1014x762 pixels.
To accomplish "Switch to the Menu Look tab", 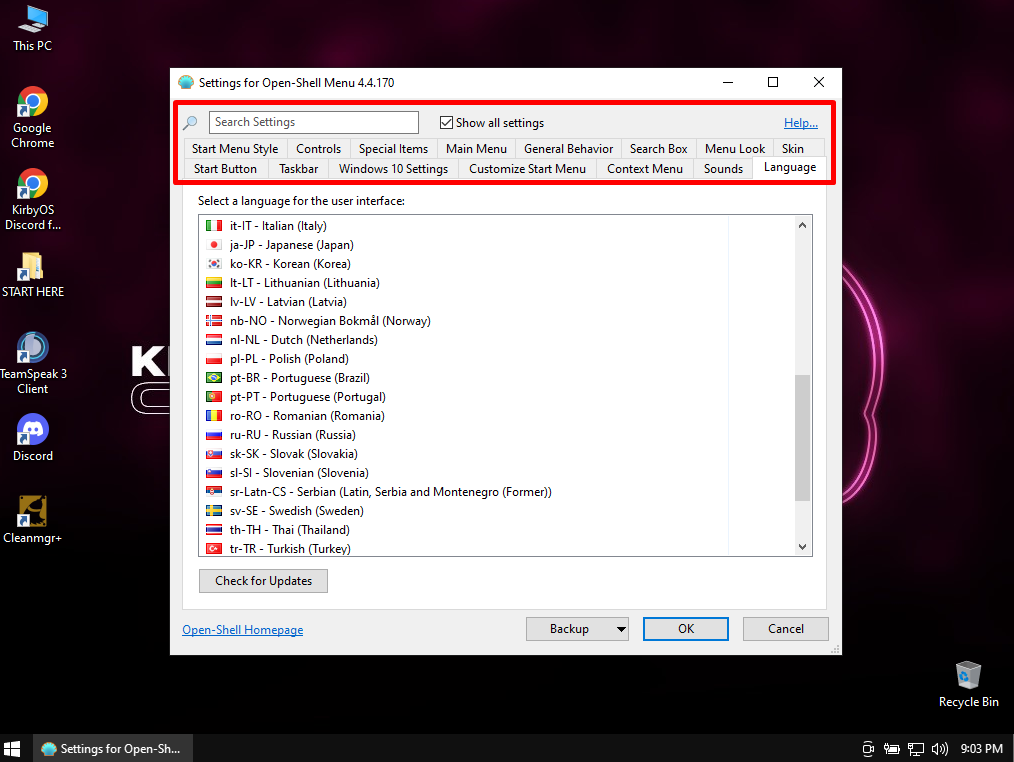I will [x=735, y=149].
